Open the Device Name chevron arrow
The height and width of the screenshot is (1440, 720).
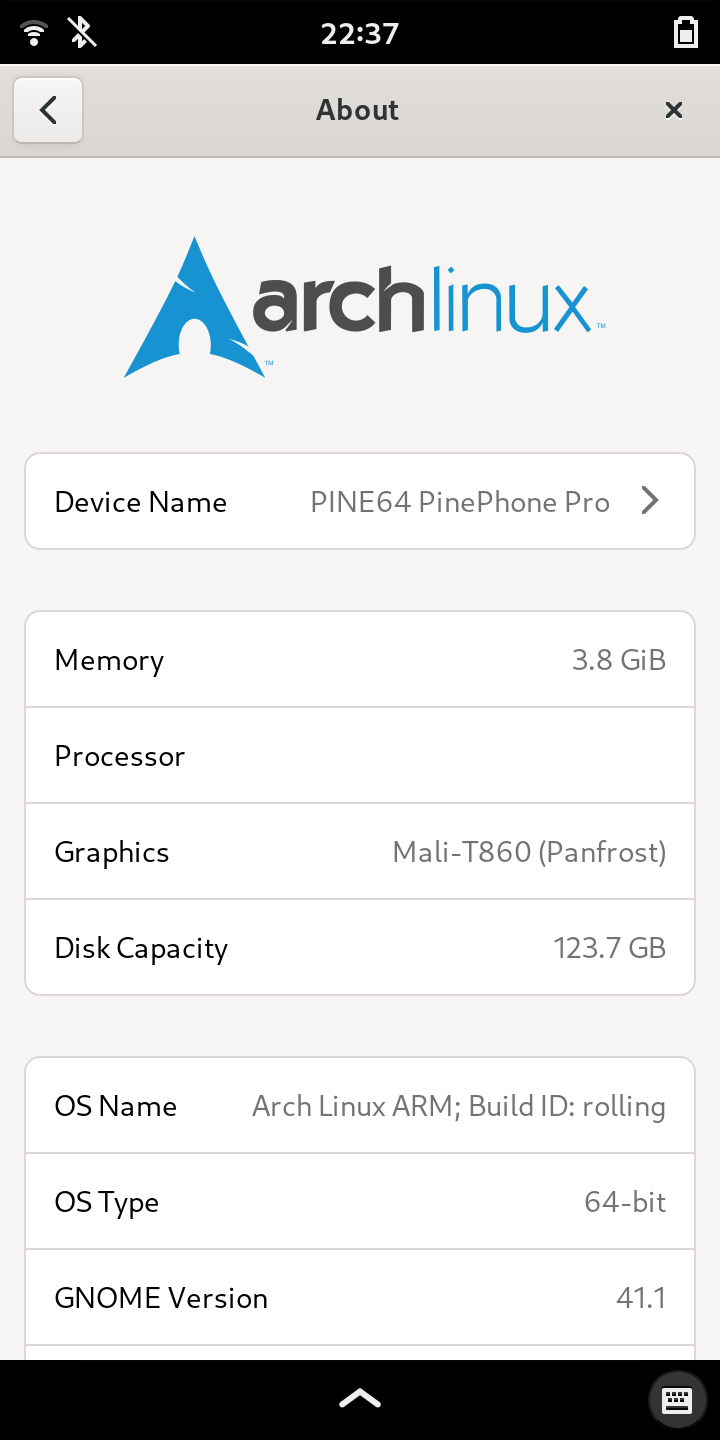click(x=650, y=501)
